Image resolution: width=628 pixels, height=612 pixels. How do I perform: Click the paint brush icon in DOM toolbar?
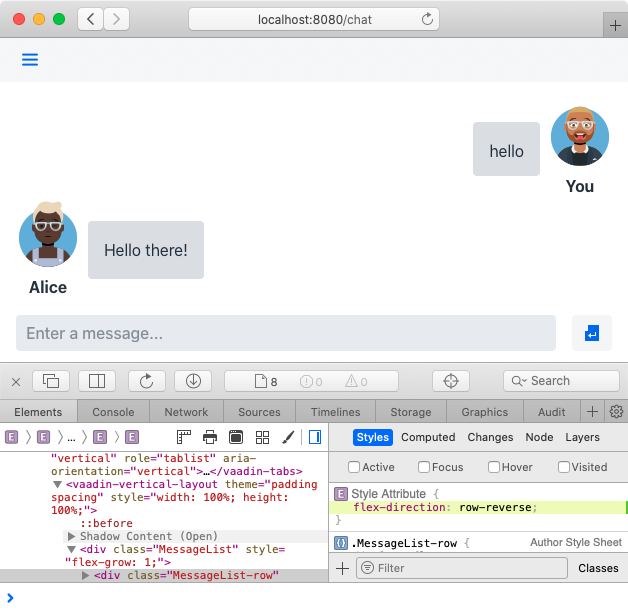288,437
